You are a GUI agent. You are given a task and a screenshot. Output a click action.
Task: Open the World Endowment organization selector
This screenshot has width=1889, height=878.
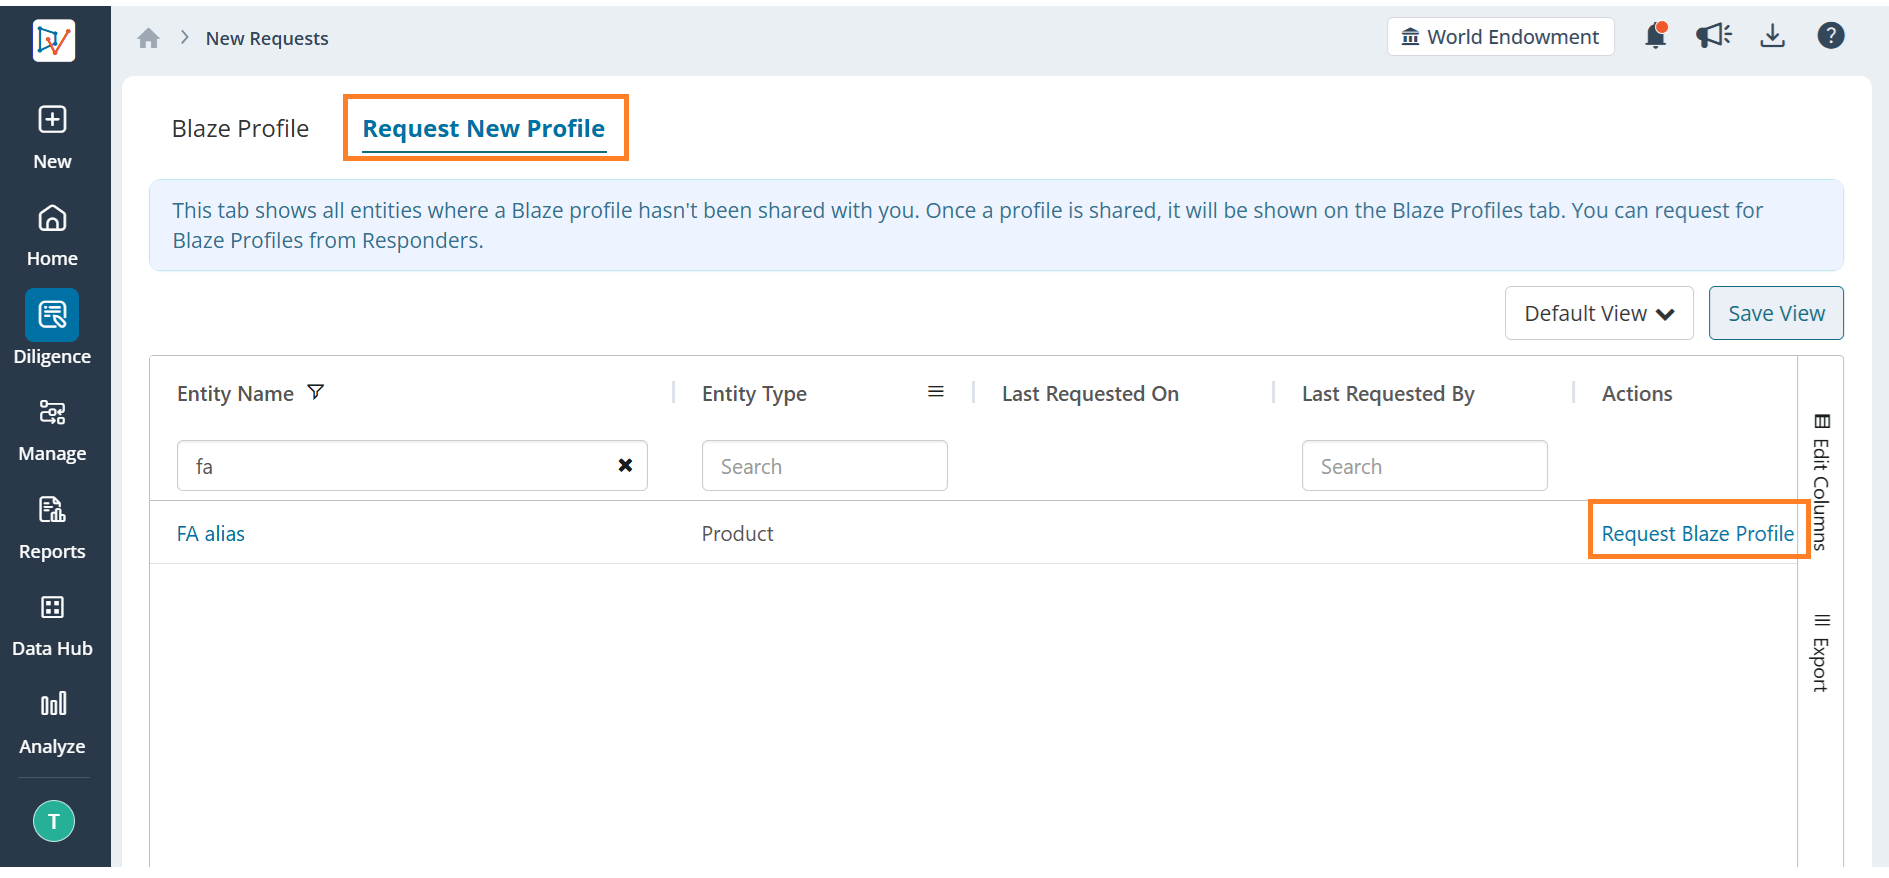[1500, 37]
